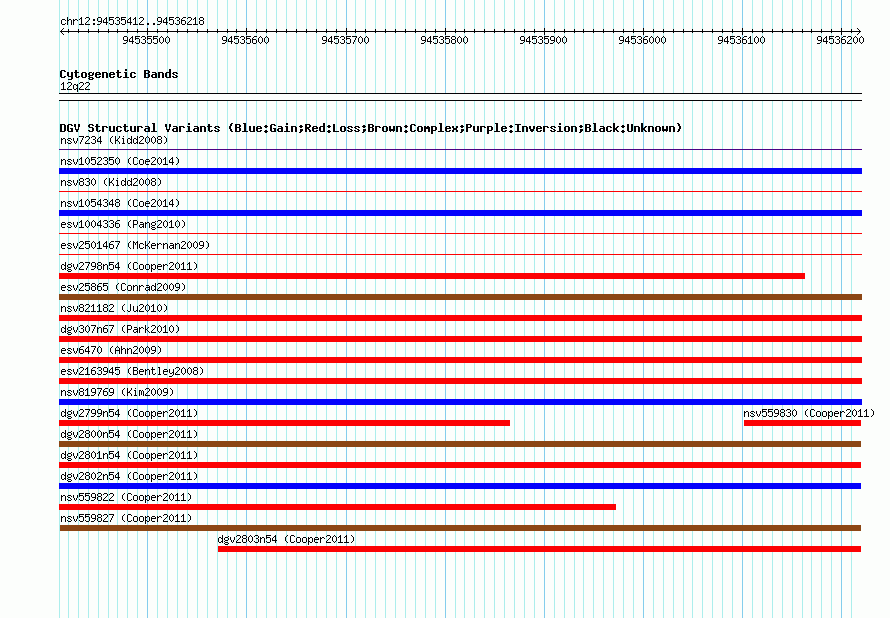Click the nsv559830 short red loss bar
This screenshot has height=618, width=890.
[803, 423]
